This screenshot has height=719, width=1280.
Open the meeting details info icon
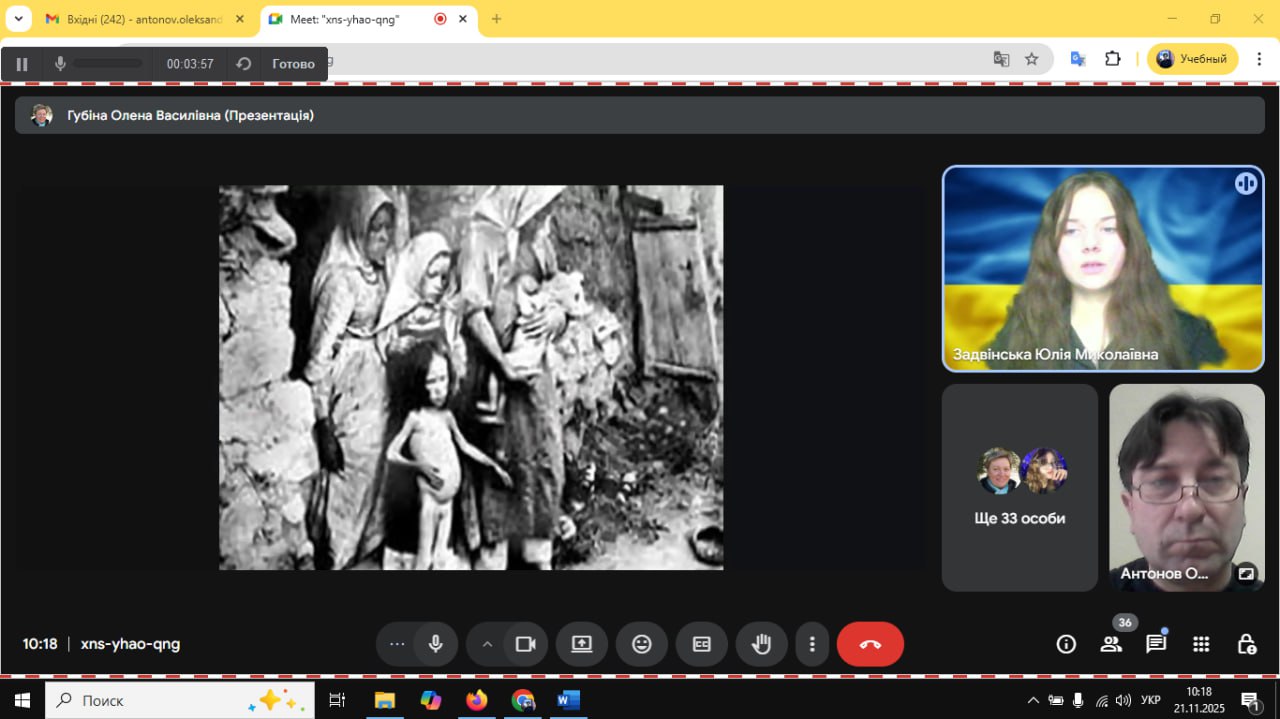(x=1066, y=644)
